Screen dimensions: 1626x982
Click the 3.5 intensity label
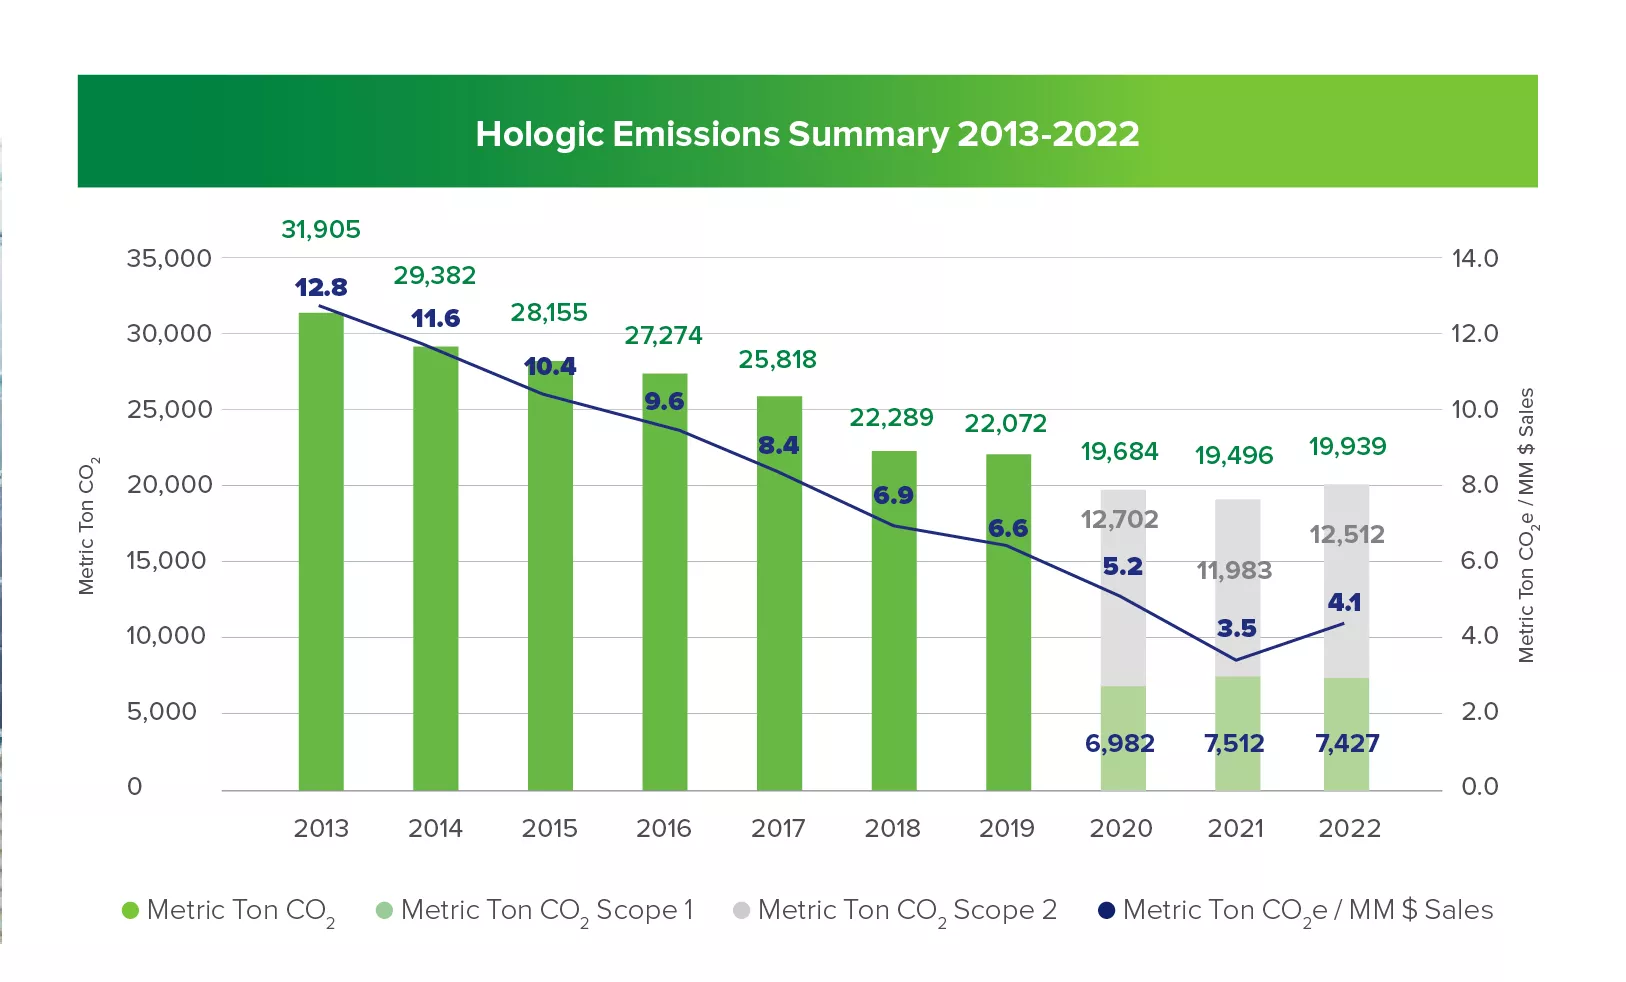coord(1237,629)
